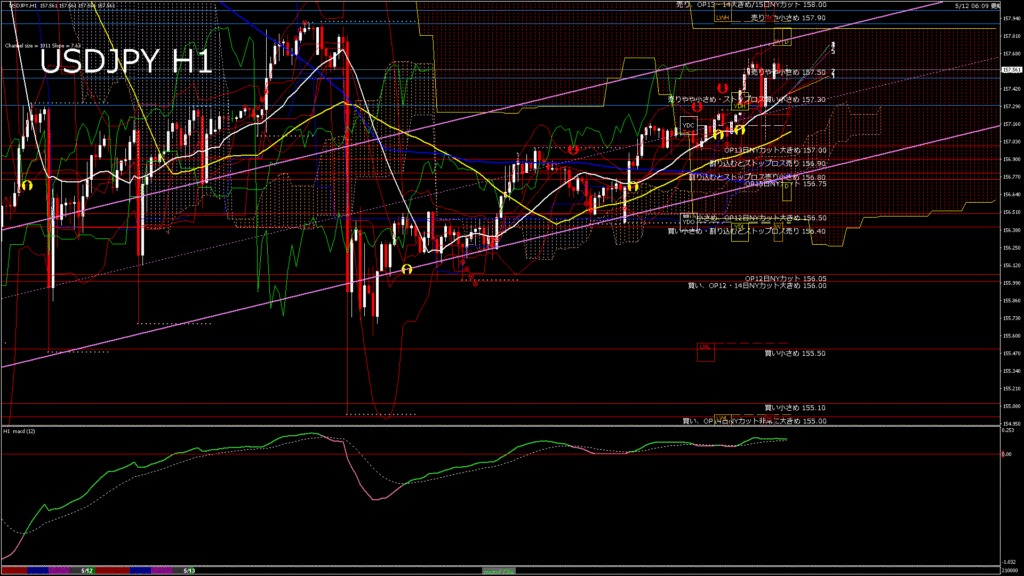Click the 買い小さめ 155.10 level label
The height and width of the screenshot is (576, 1024).
pyautogui.click(x=795, y=408)
